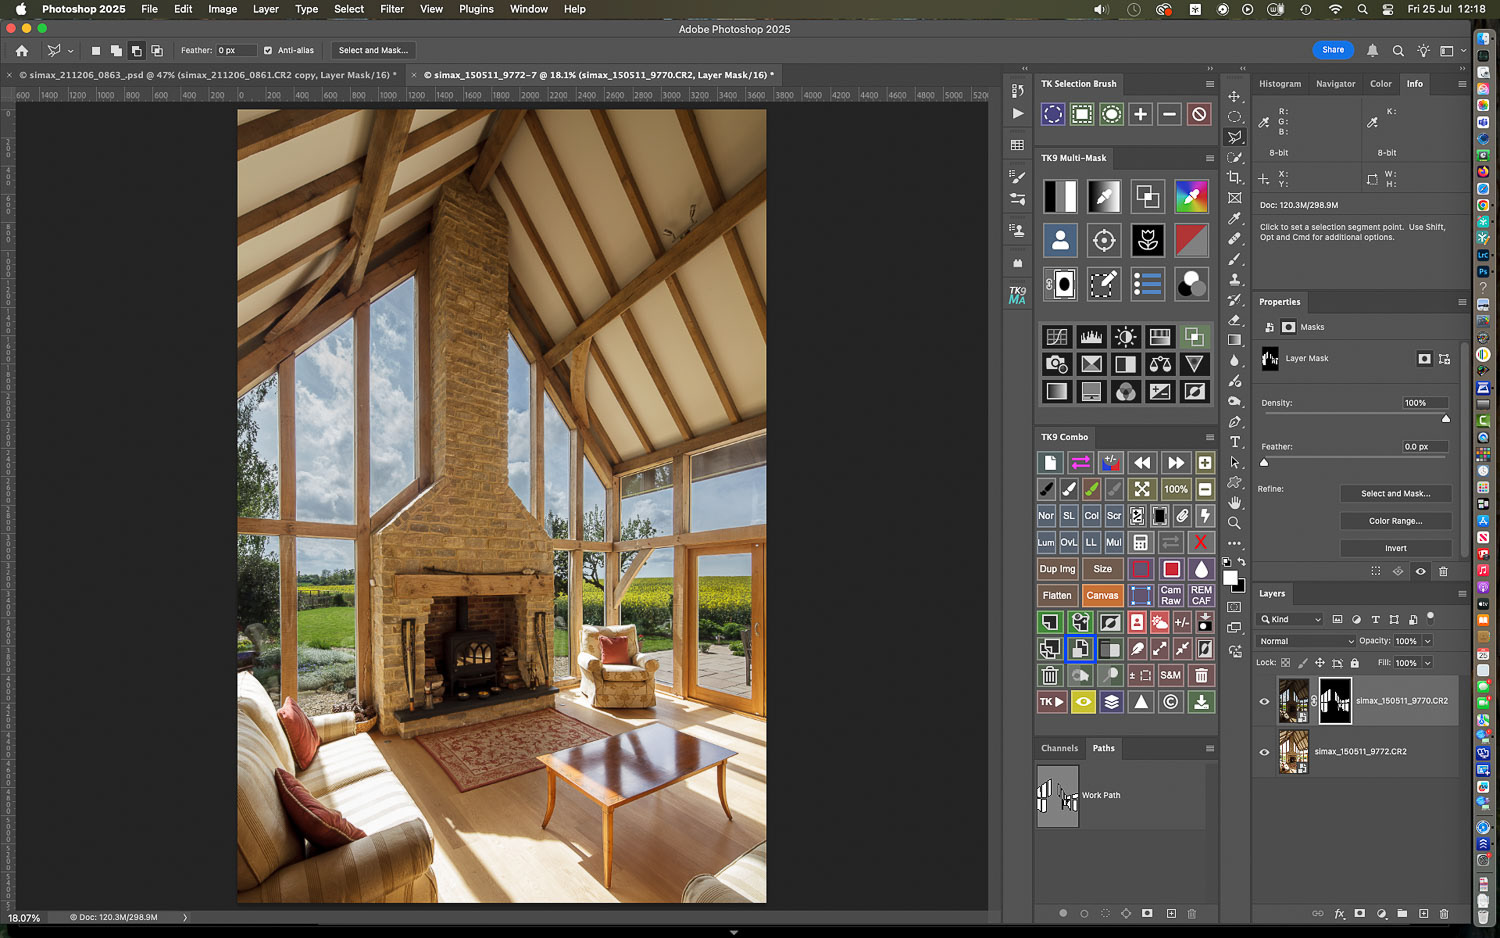Click the flower icon in TK9 Multi-Mask
This screenshot has width=1500, height=938.
[x=1148, y=240]
